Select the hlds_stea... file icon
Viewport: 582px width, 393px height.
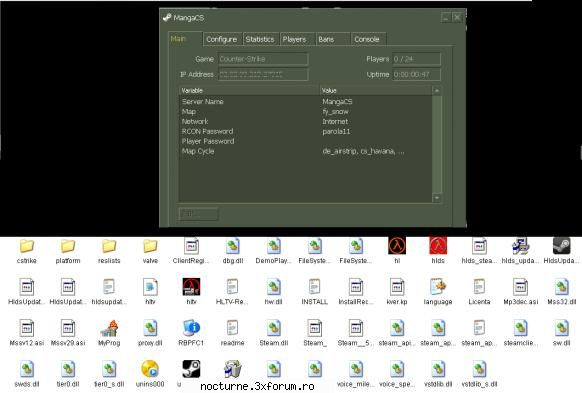tap(479, 246)
